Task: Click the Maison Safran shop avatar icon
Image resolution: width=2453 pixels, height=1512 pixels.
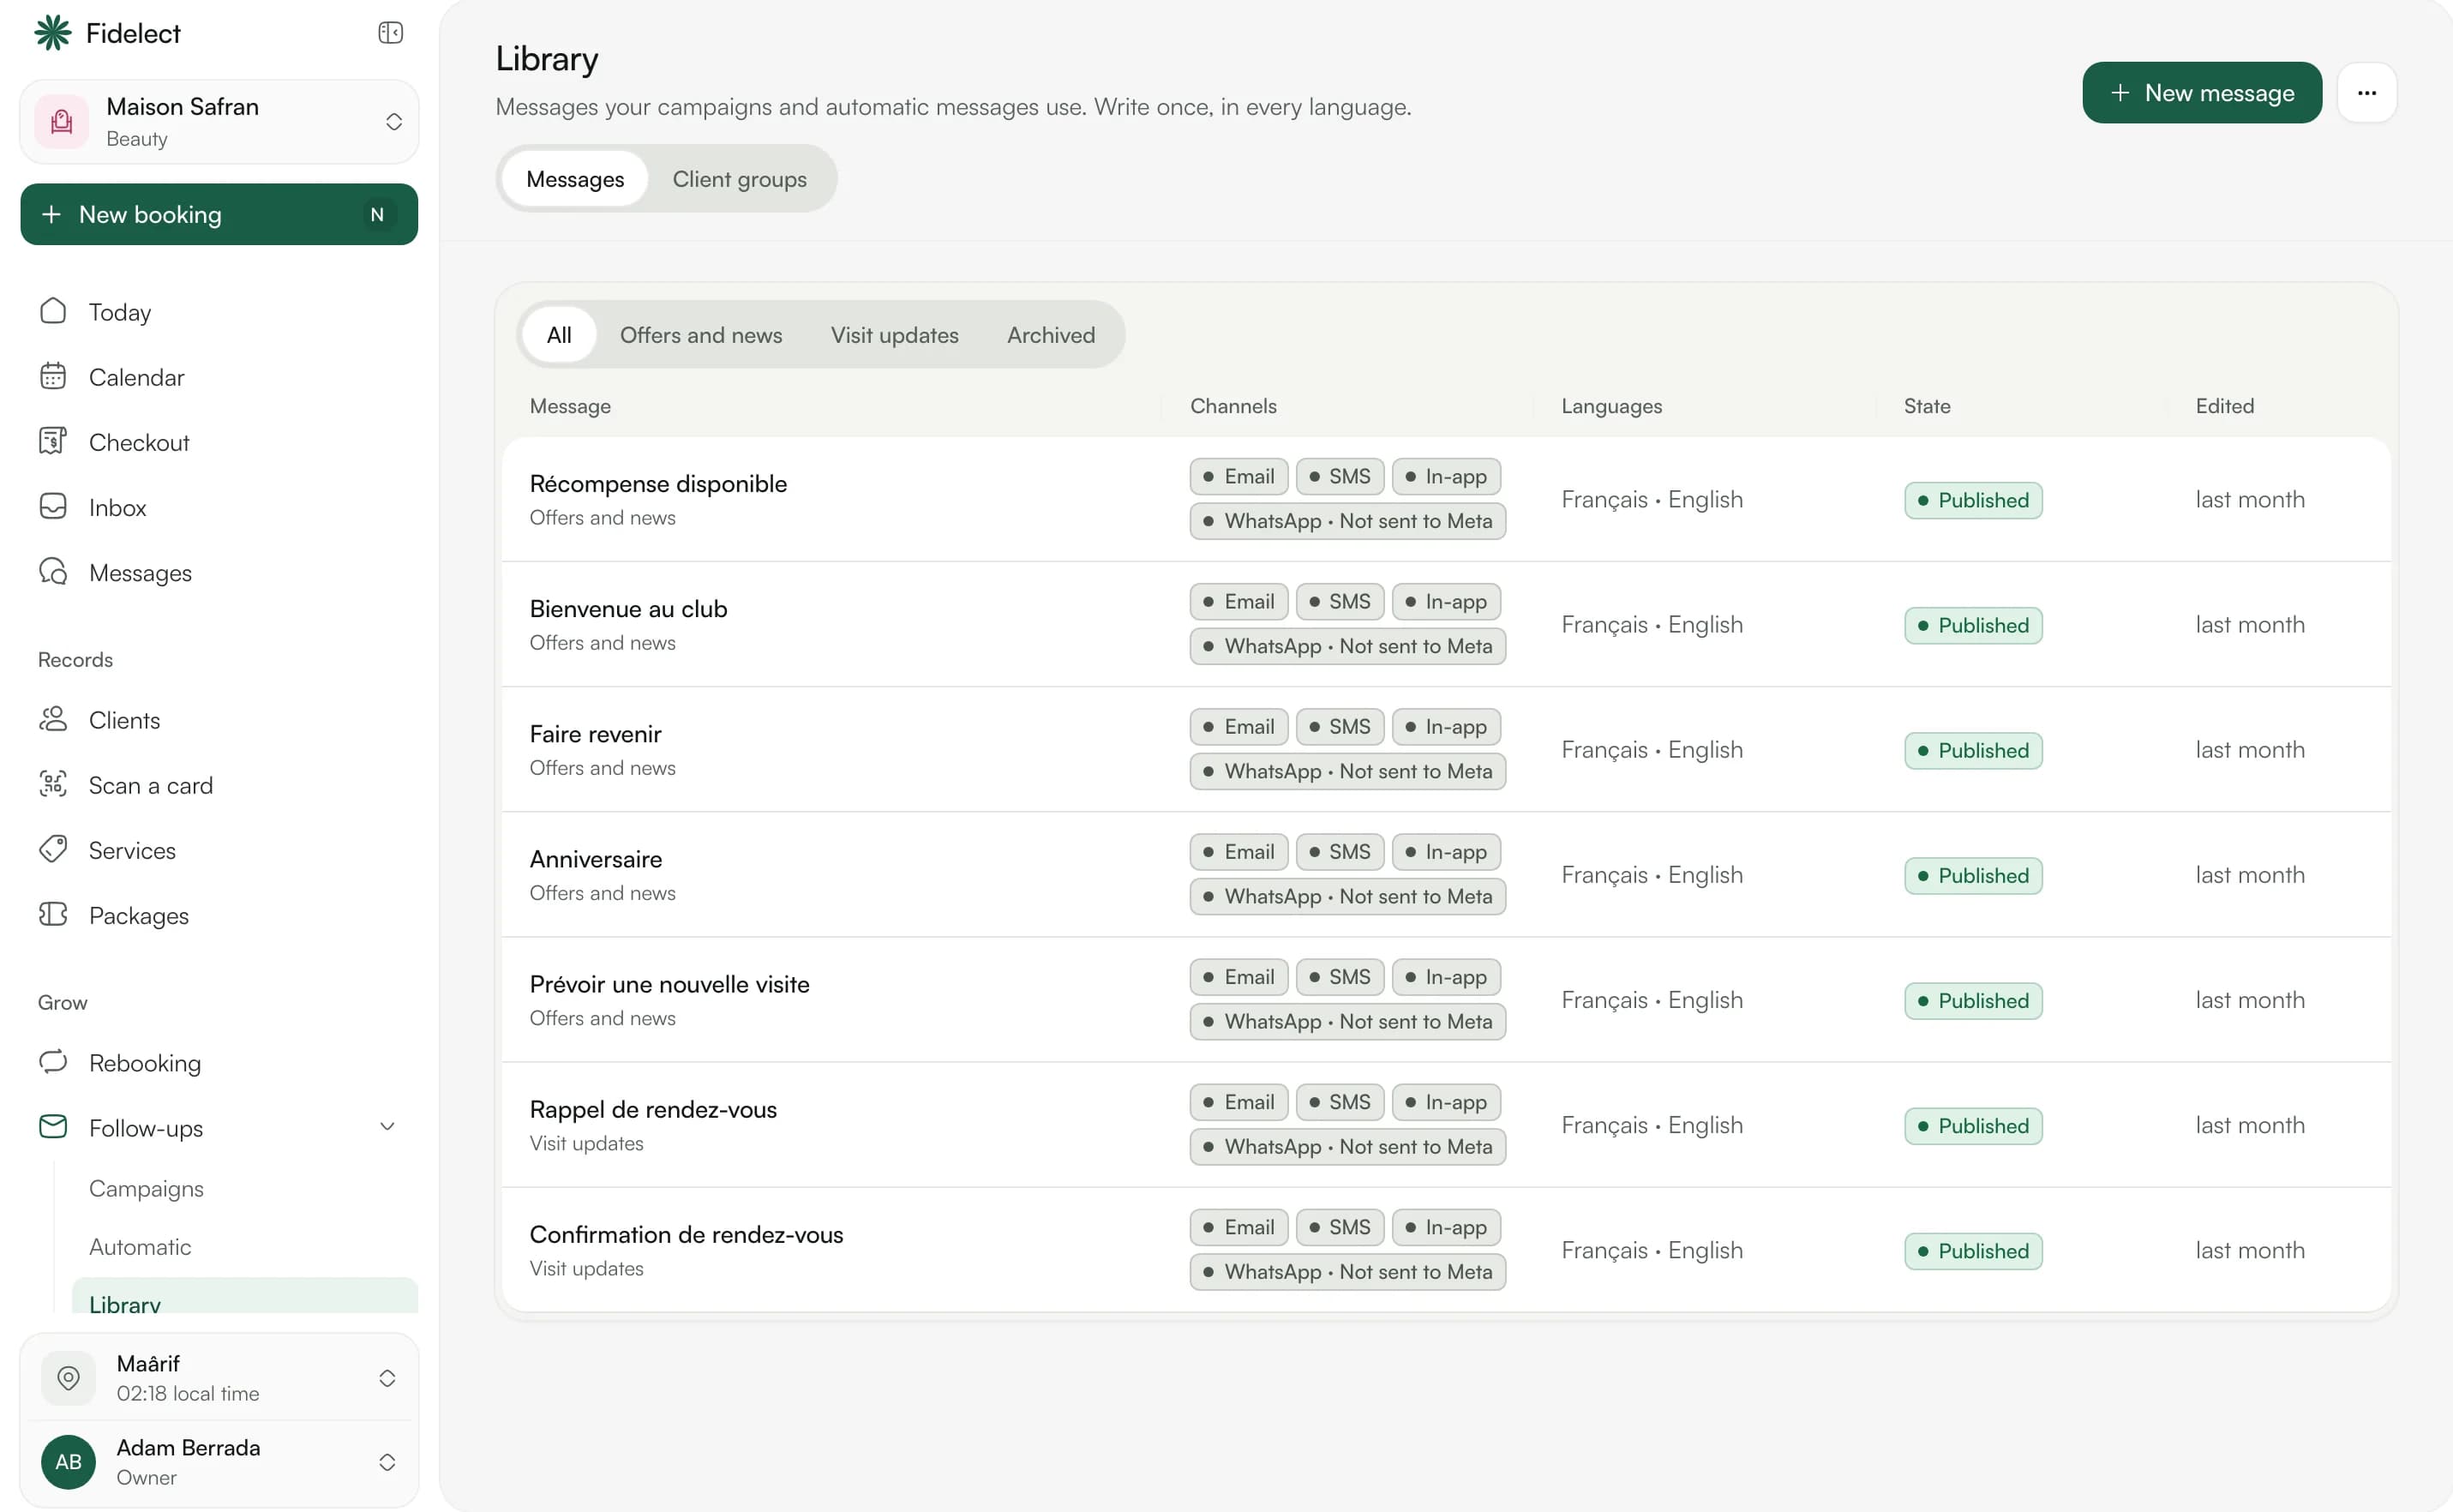Action: [62, 121]
